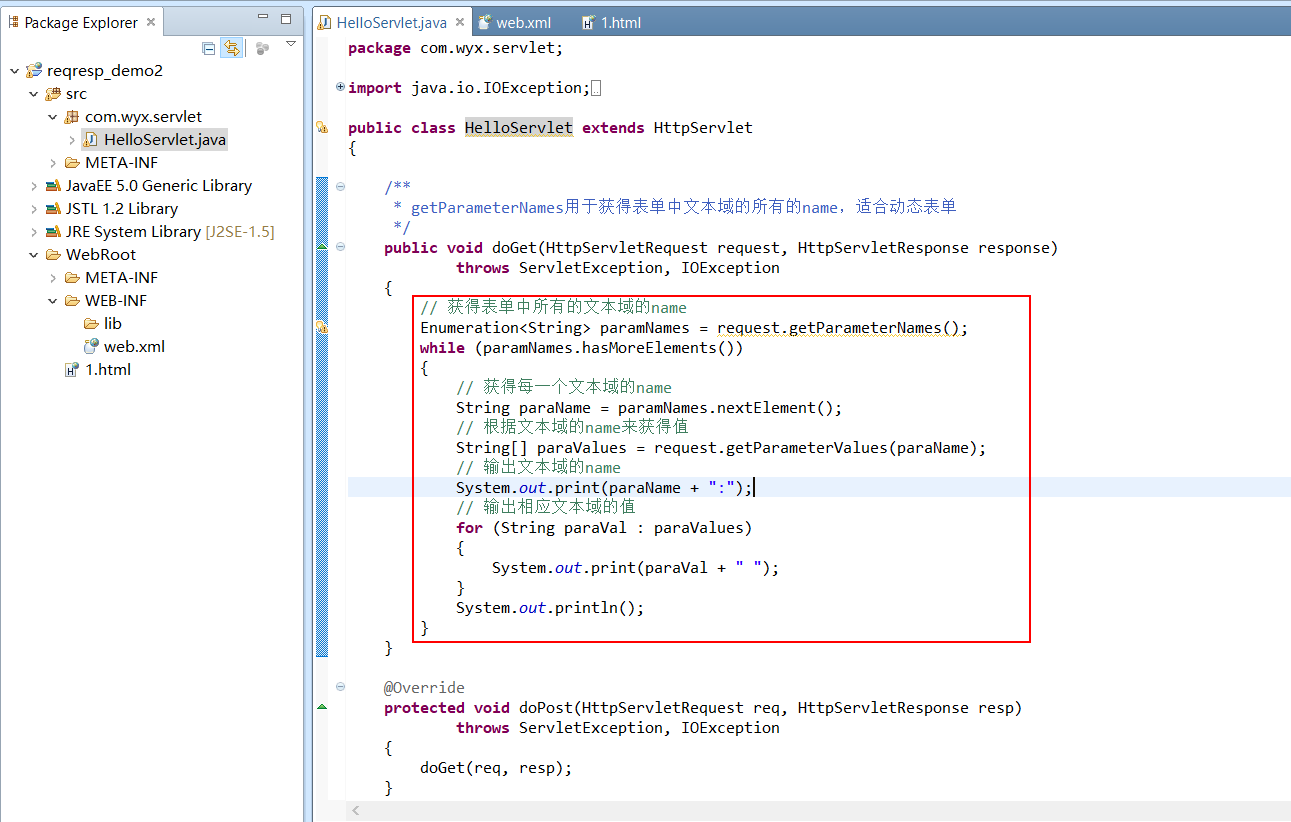Expand the HelloServlet.java tree node

[x=71, y=140]
